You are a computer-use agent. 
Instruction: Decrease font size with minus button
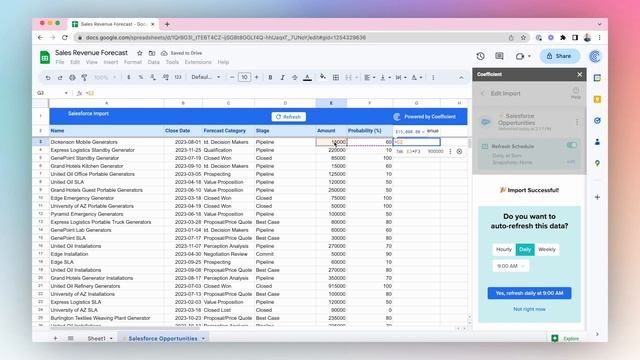pyautogui.click(x=232, y=78)
